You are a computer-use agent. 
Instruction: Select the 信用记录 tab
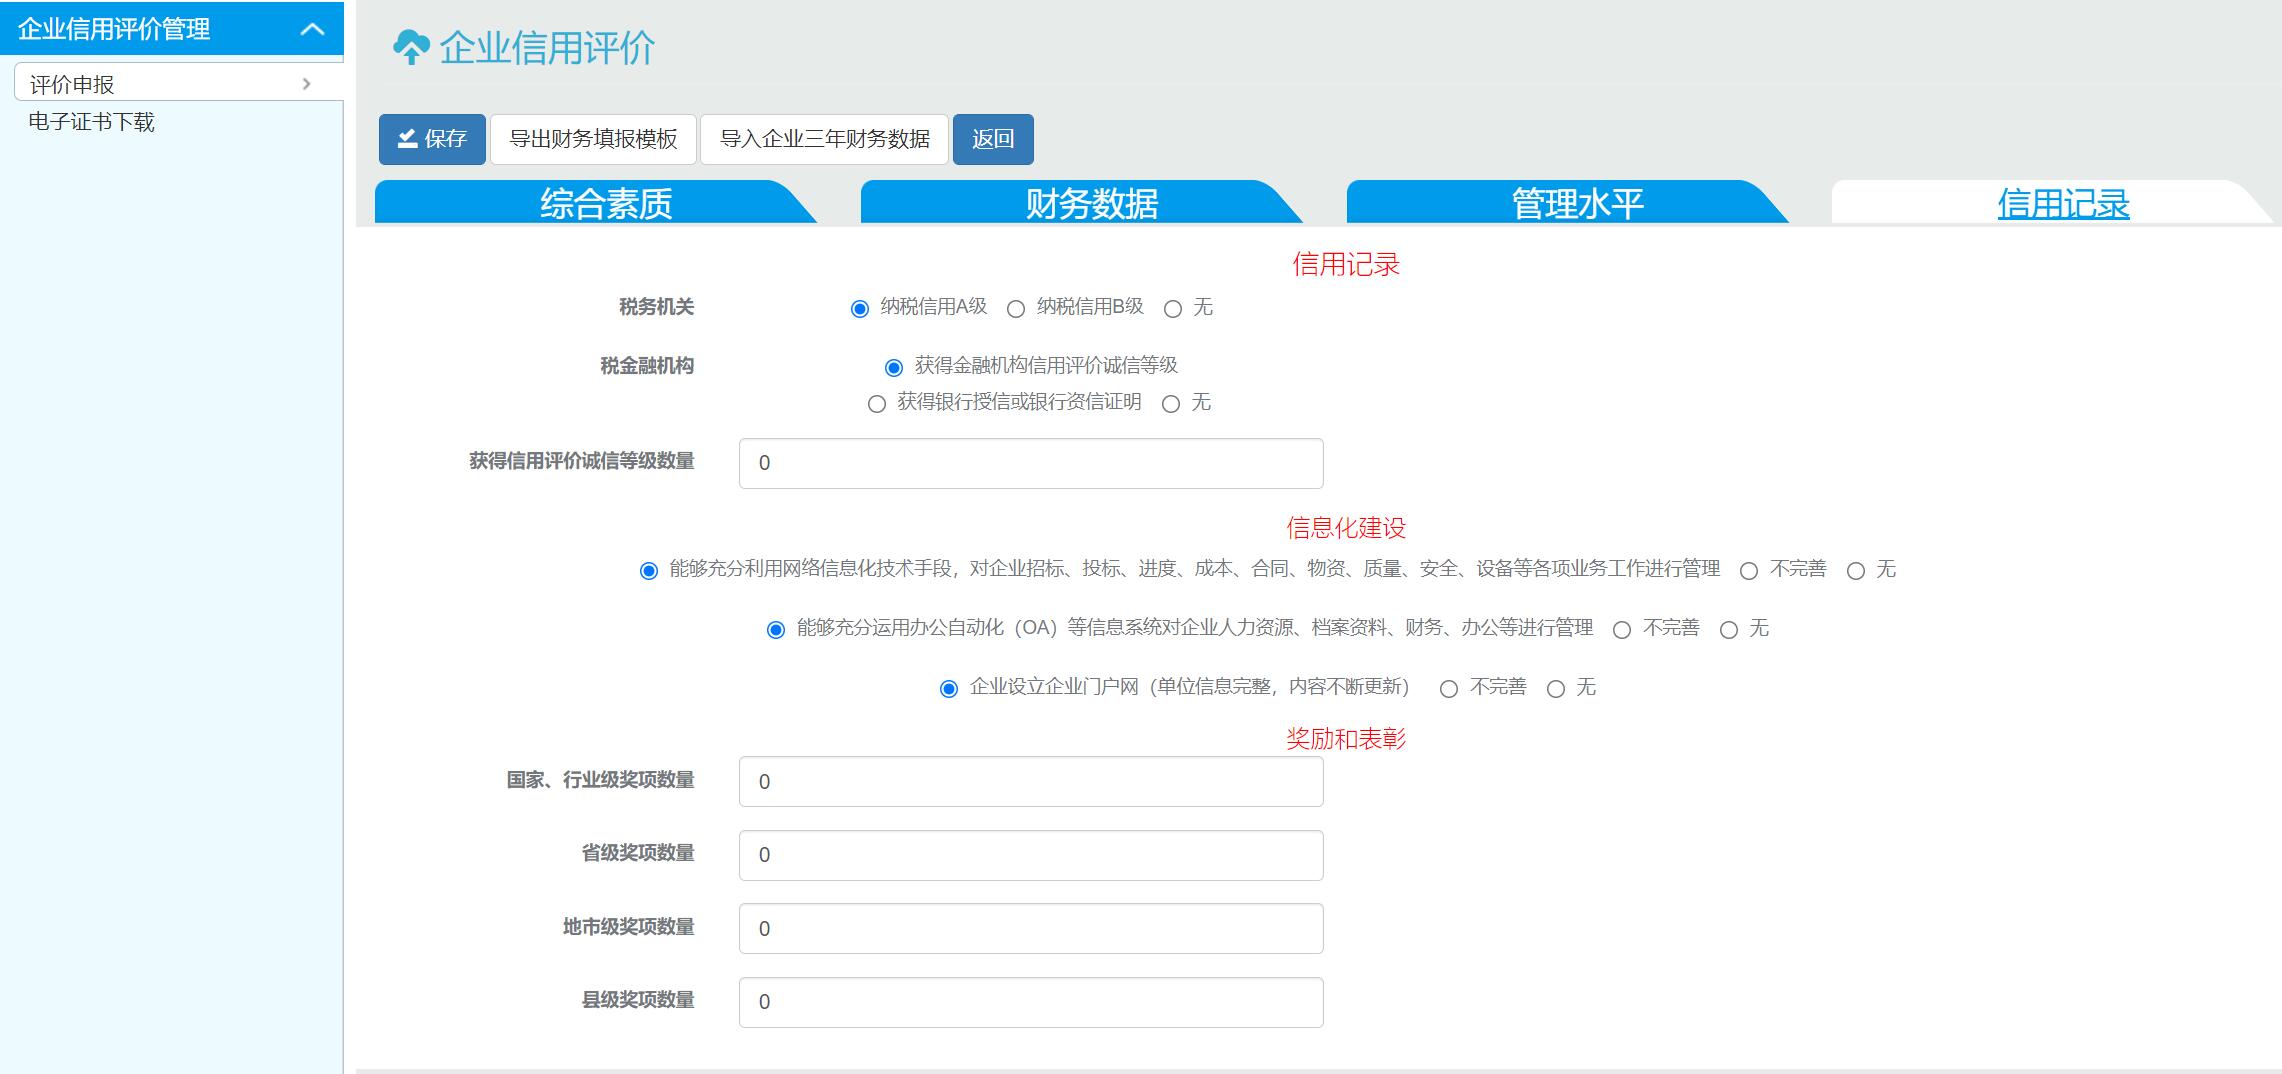[x=2062, y=203]
